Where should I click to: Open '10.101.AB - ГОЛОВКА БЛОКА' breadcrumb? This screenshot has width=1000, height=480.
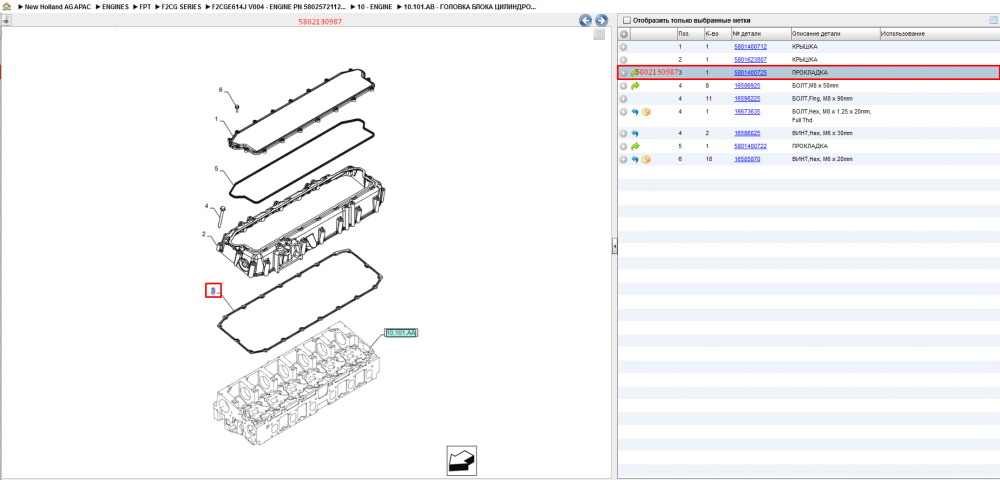[469, 6]
